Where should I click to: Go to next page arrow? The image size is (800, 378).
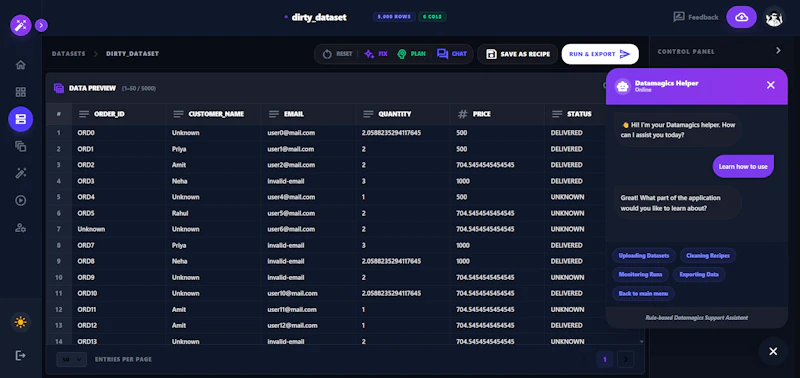pos(626,360)
